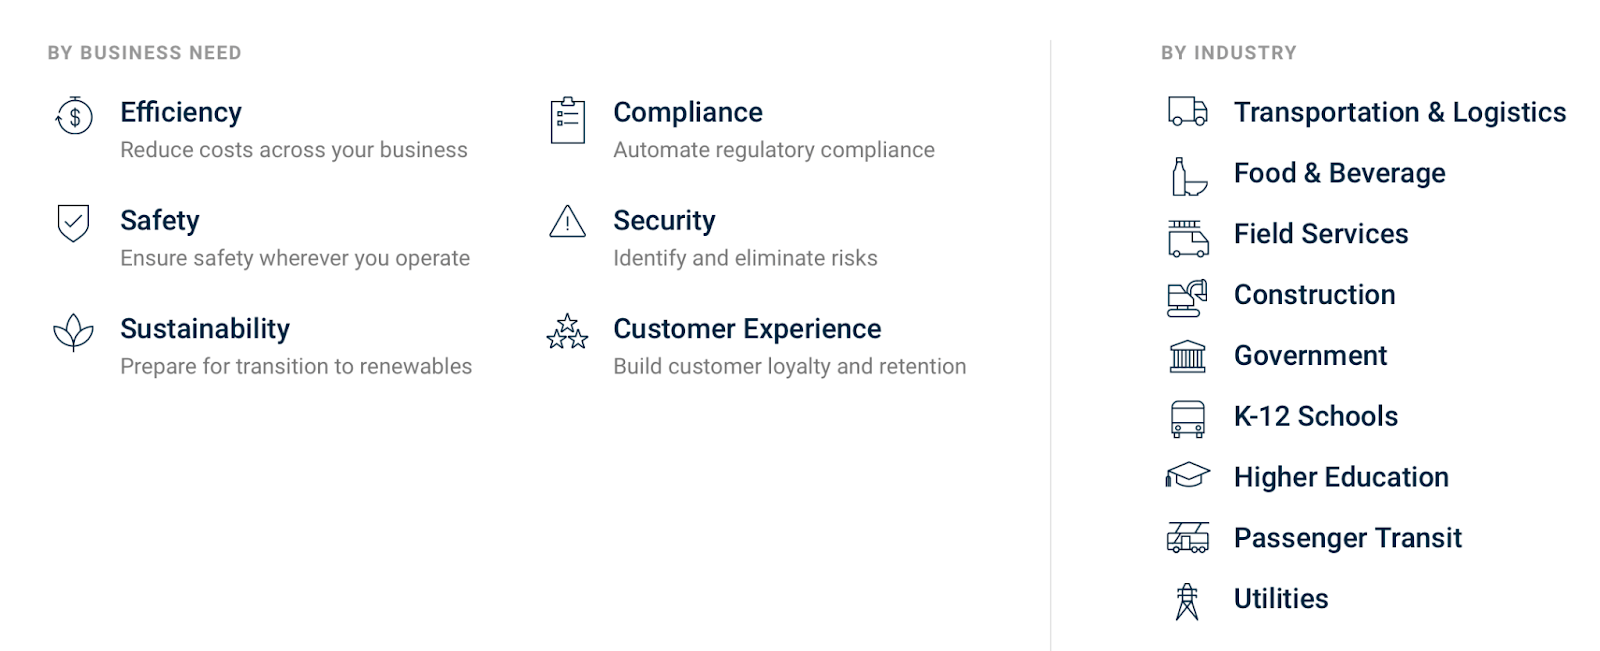Click the truck Transportation & Logistics icon

point(1187,112)
